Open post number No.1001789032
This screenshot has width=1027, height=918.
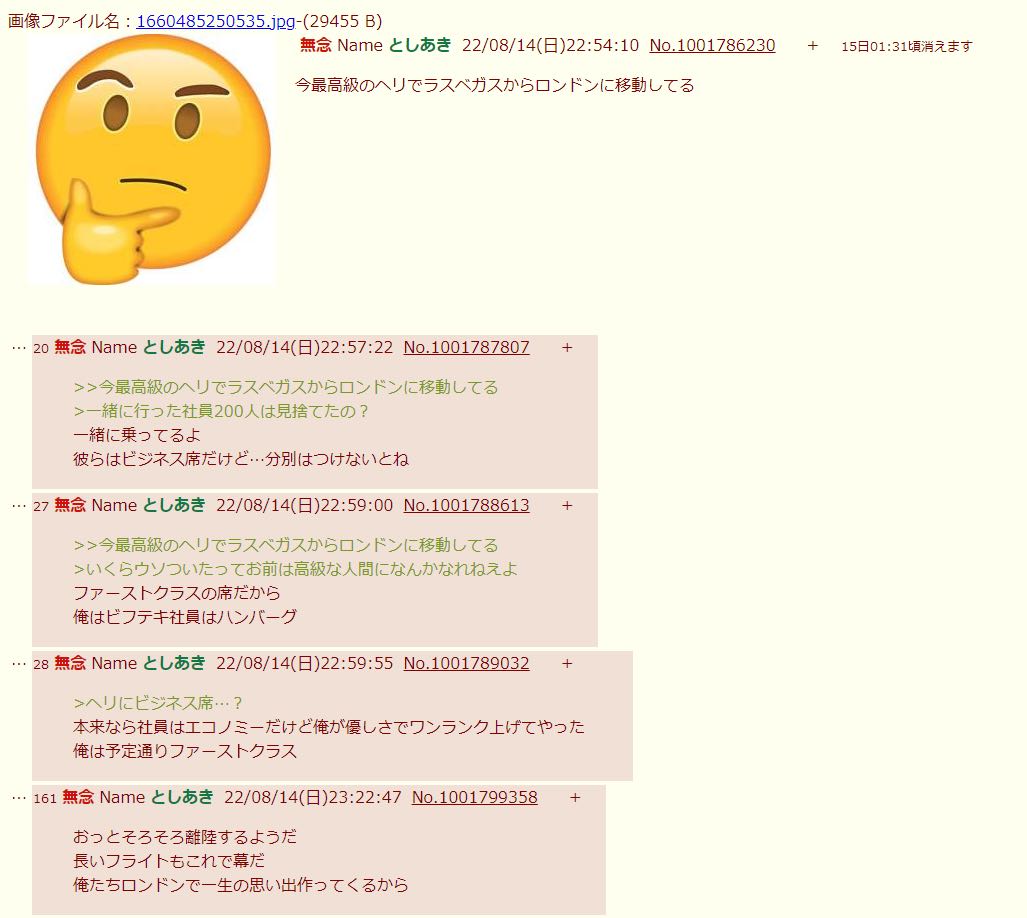(x=466, y=663)
